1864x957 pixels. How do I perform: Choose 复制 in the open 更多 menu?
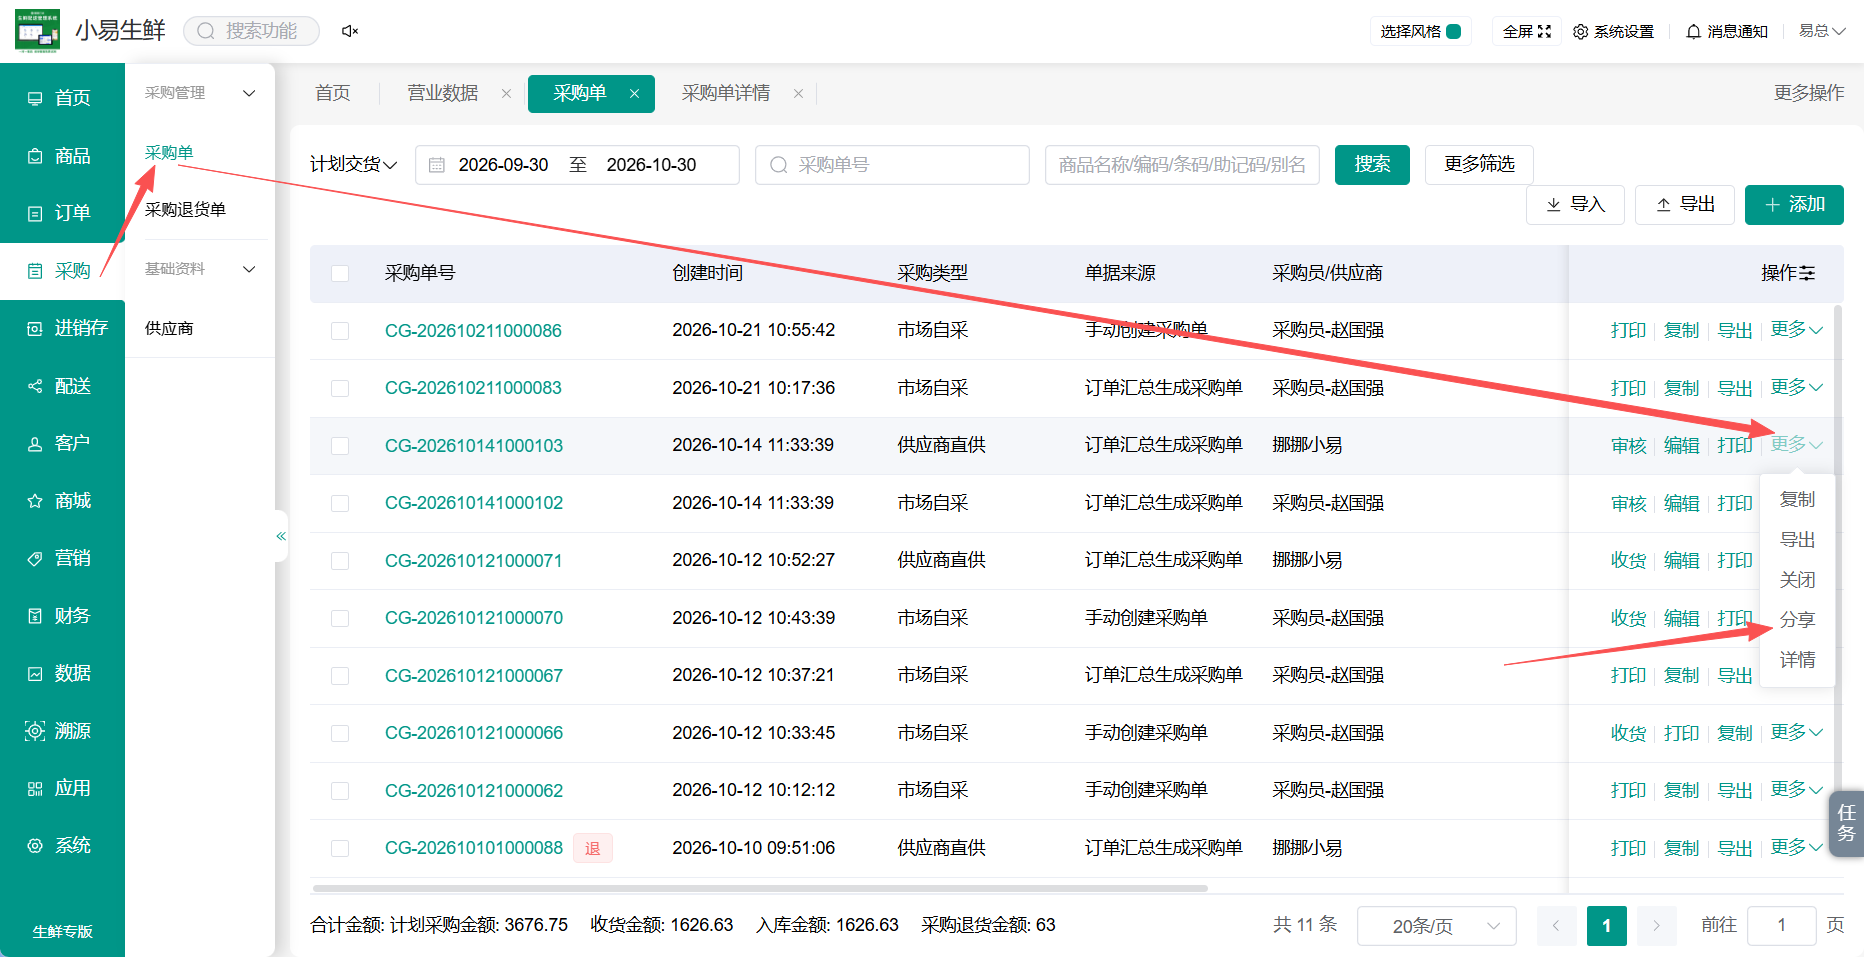[1797, 499]
